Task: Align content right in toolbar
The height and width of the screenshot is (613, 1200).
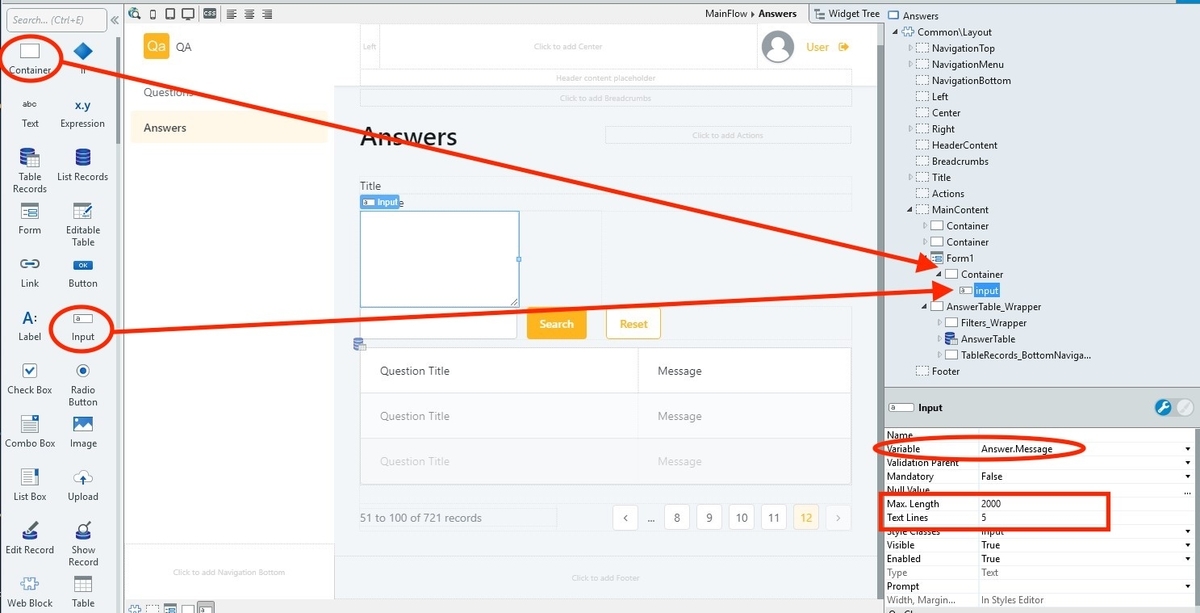Action: click(x=268, y=13)
